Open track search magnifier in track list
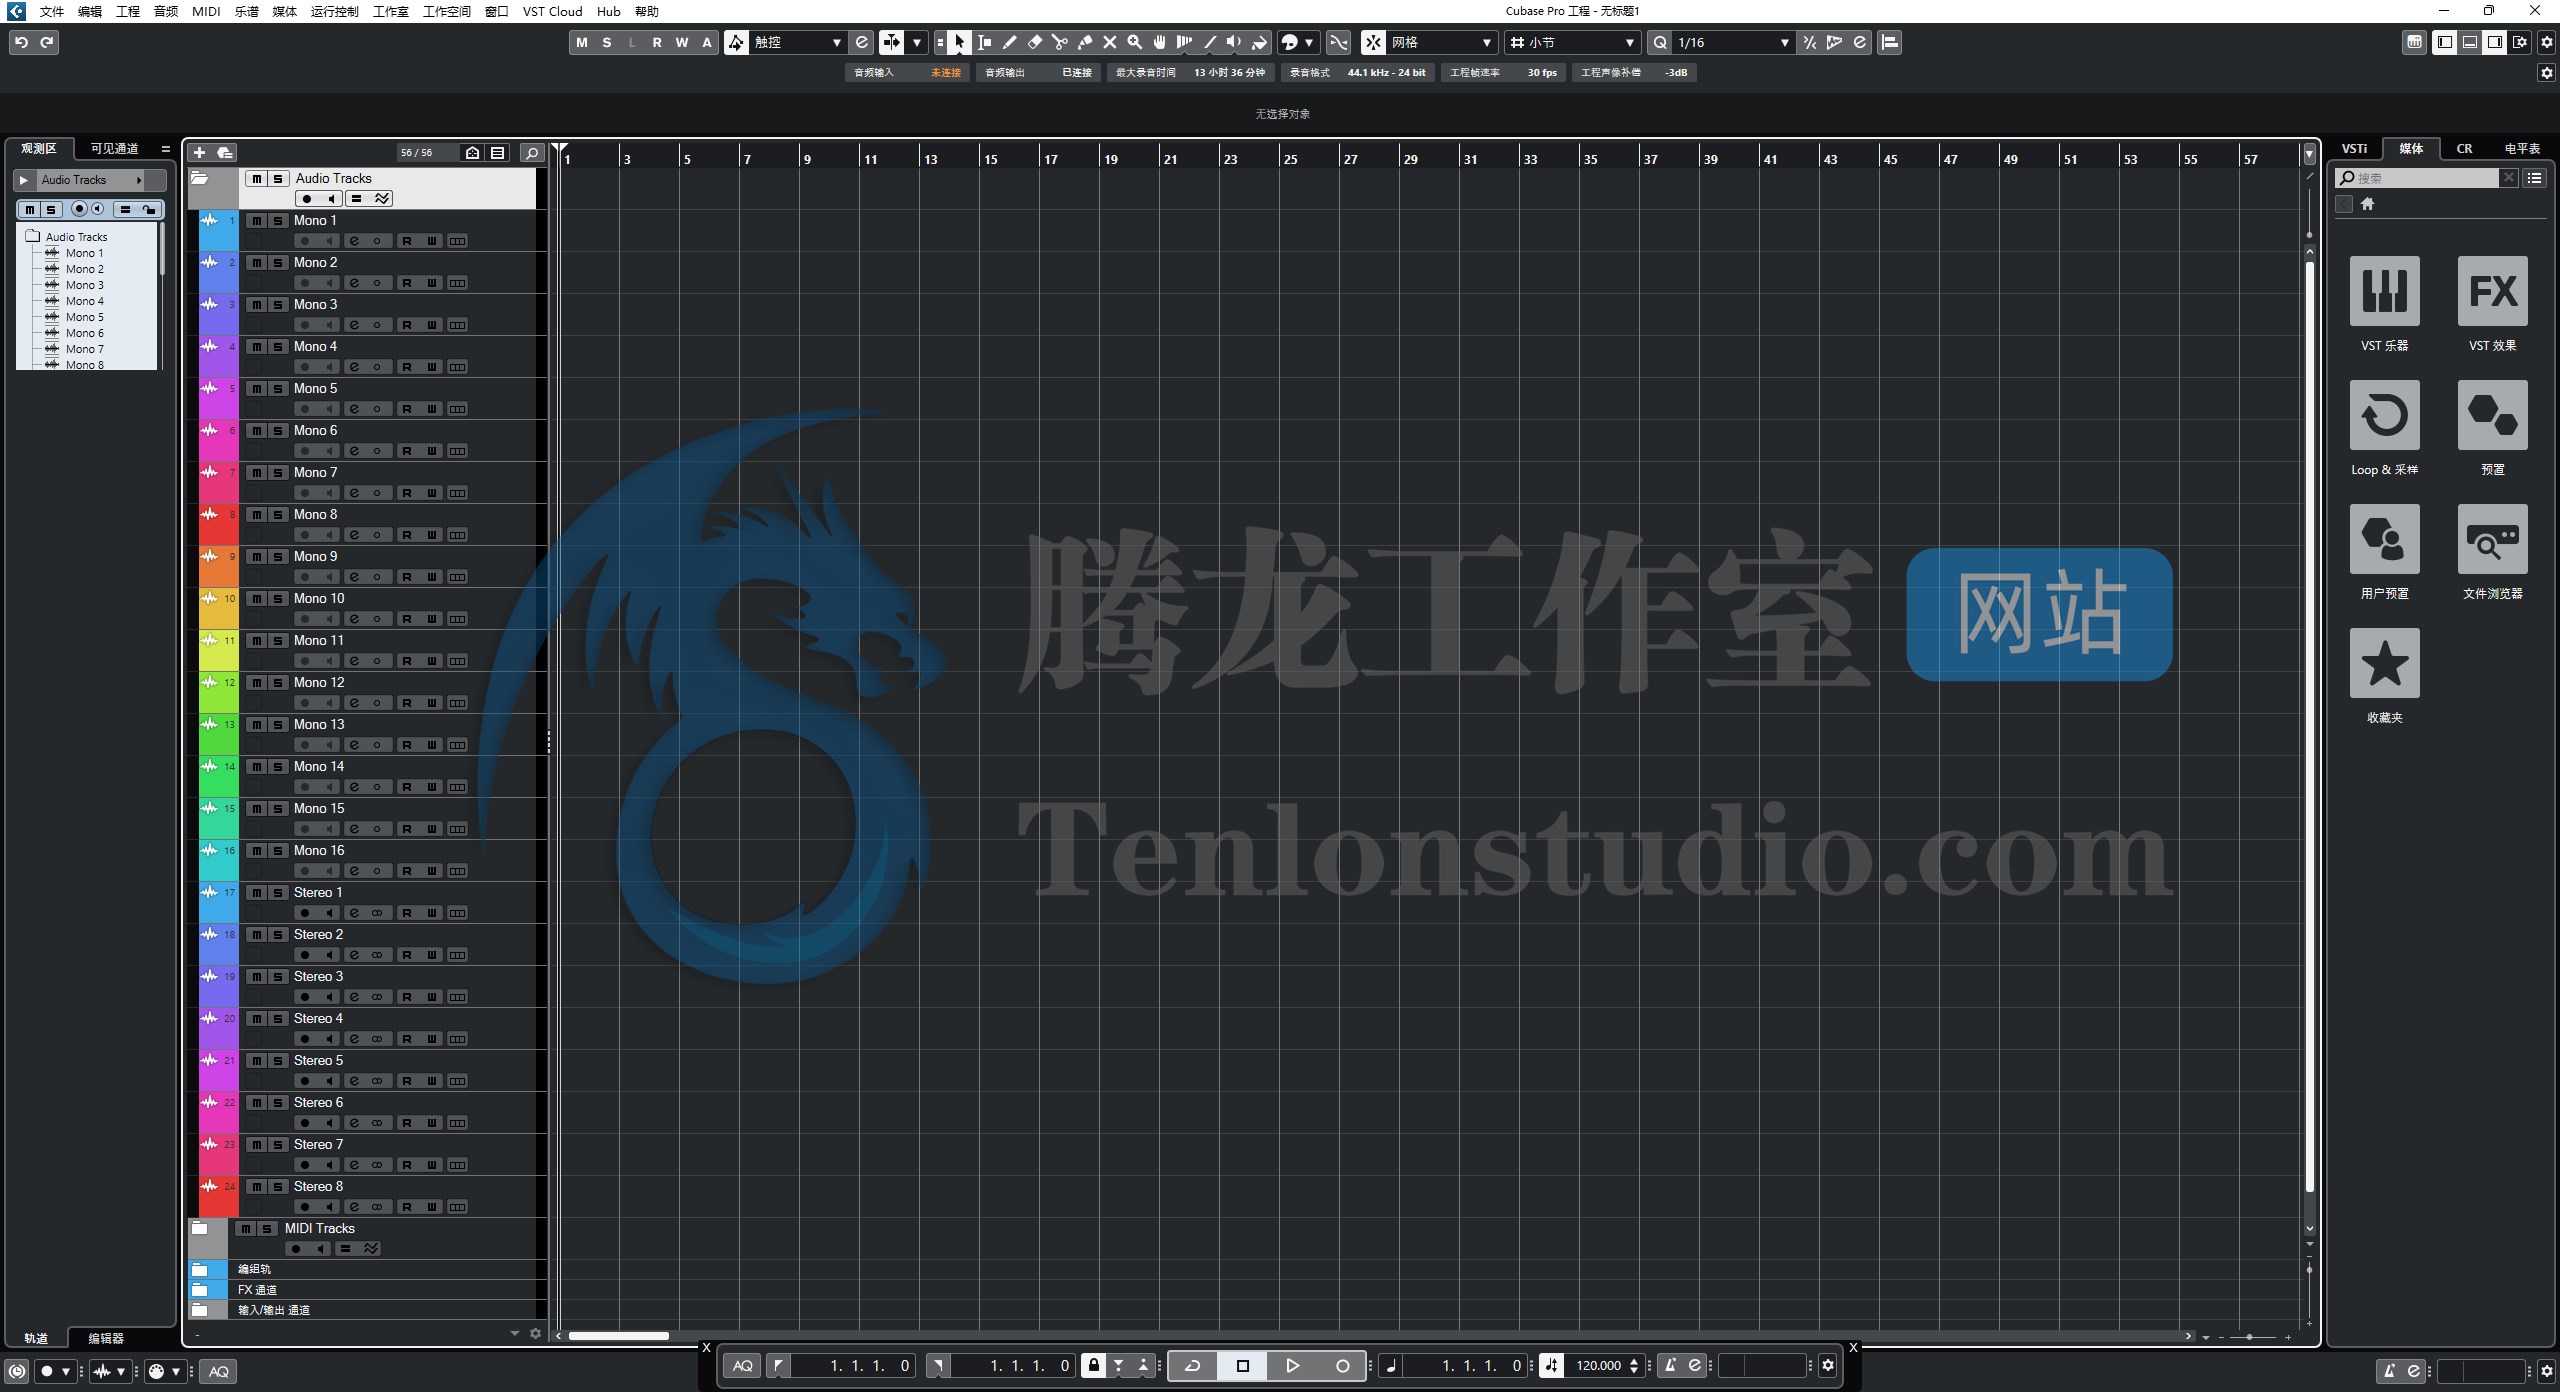 tap(533, 152)
